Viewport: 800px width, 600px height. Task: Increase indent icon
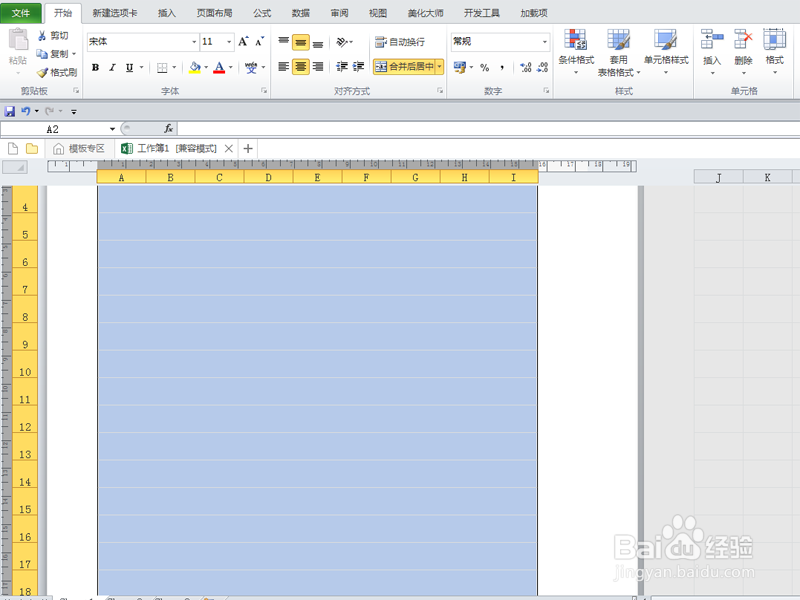[359, 66]
